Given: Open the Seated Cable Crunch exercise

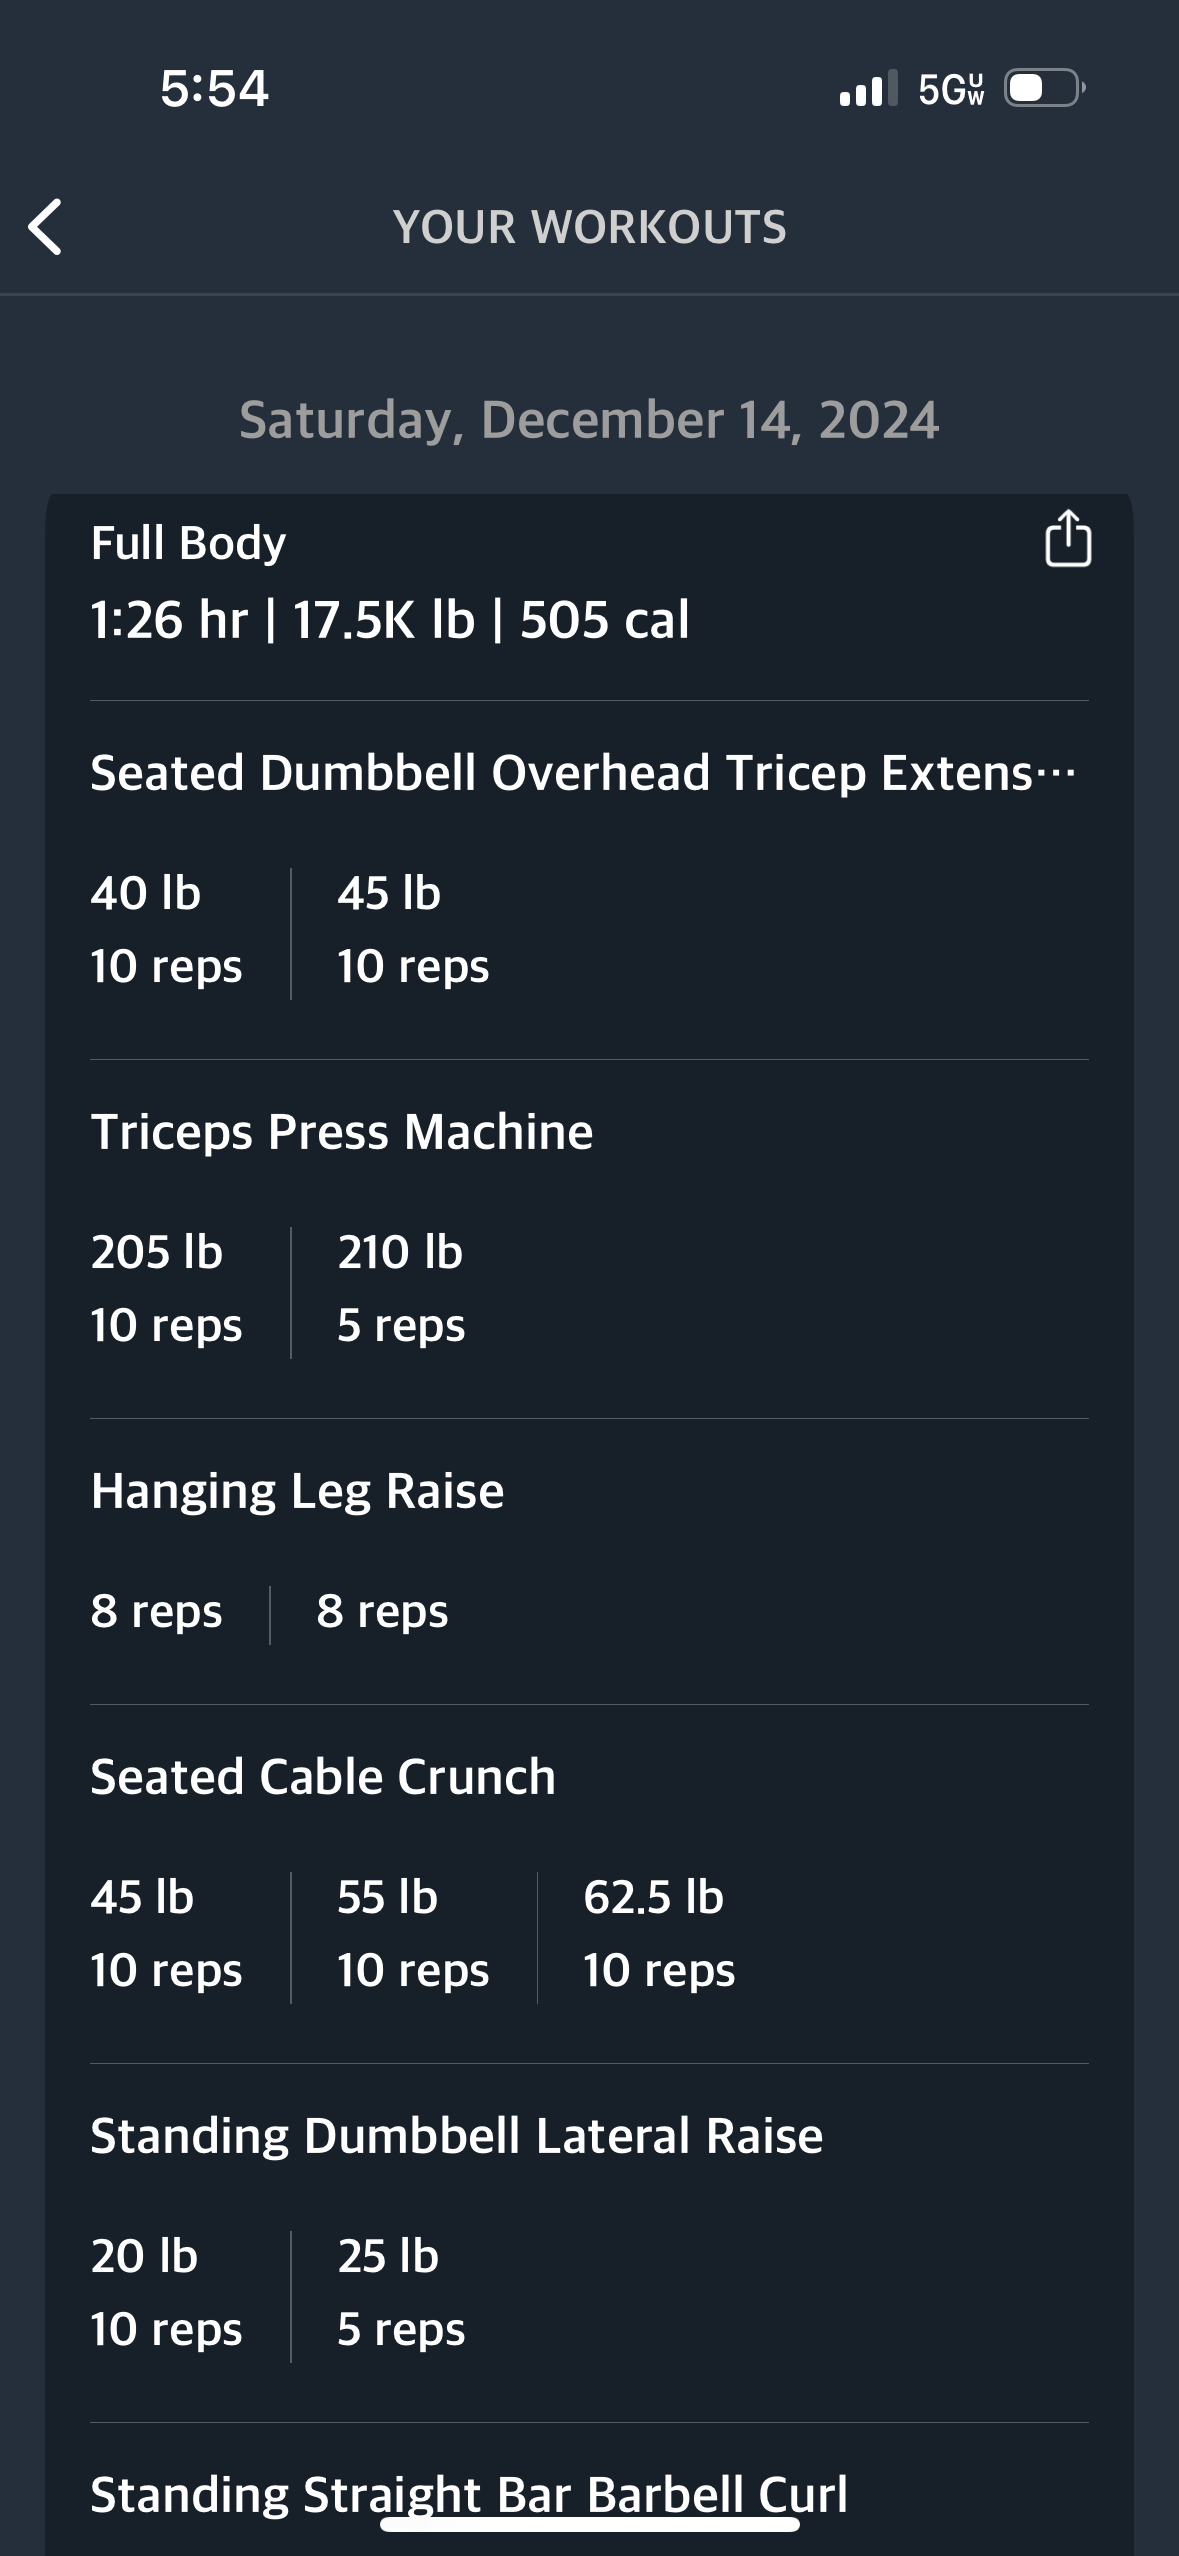Looking at the screenshot, I should coord(323,1777).
